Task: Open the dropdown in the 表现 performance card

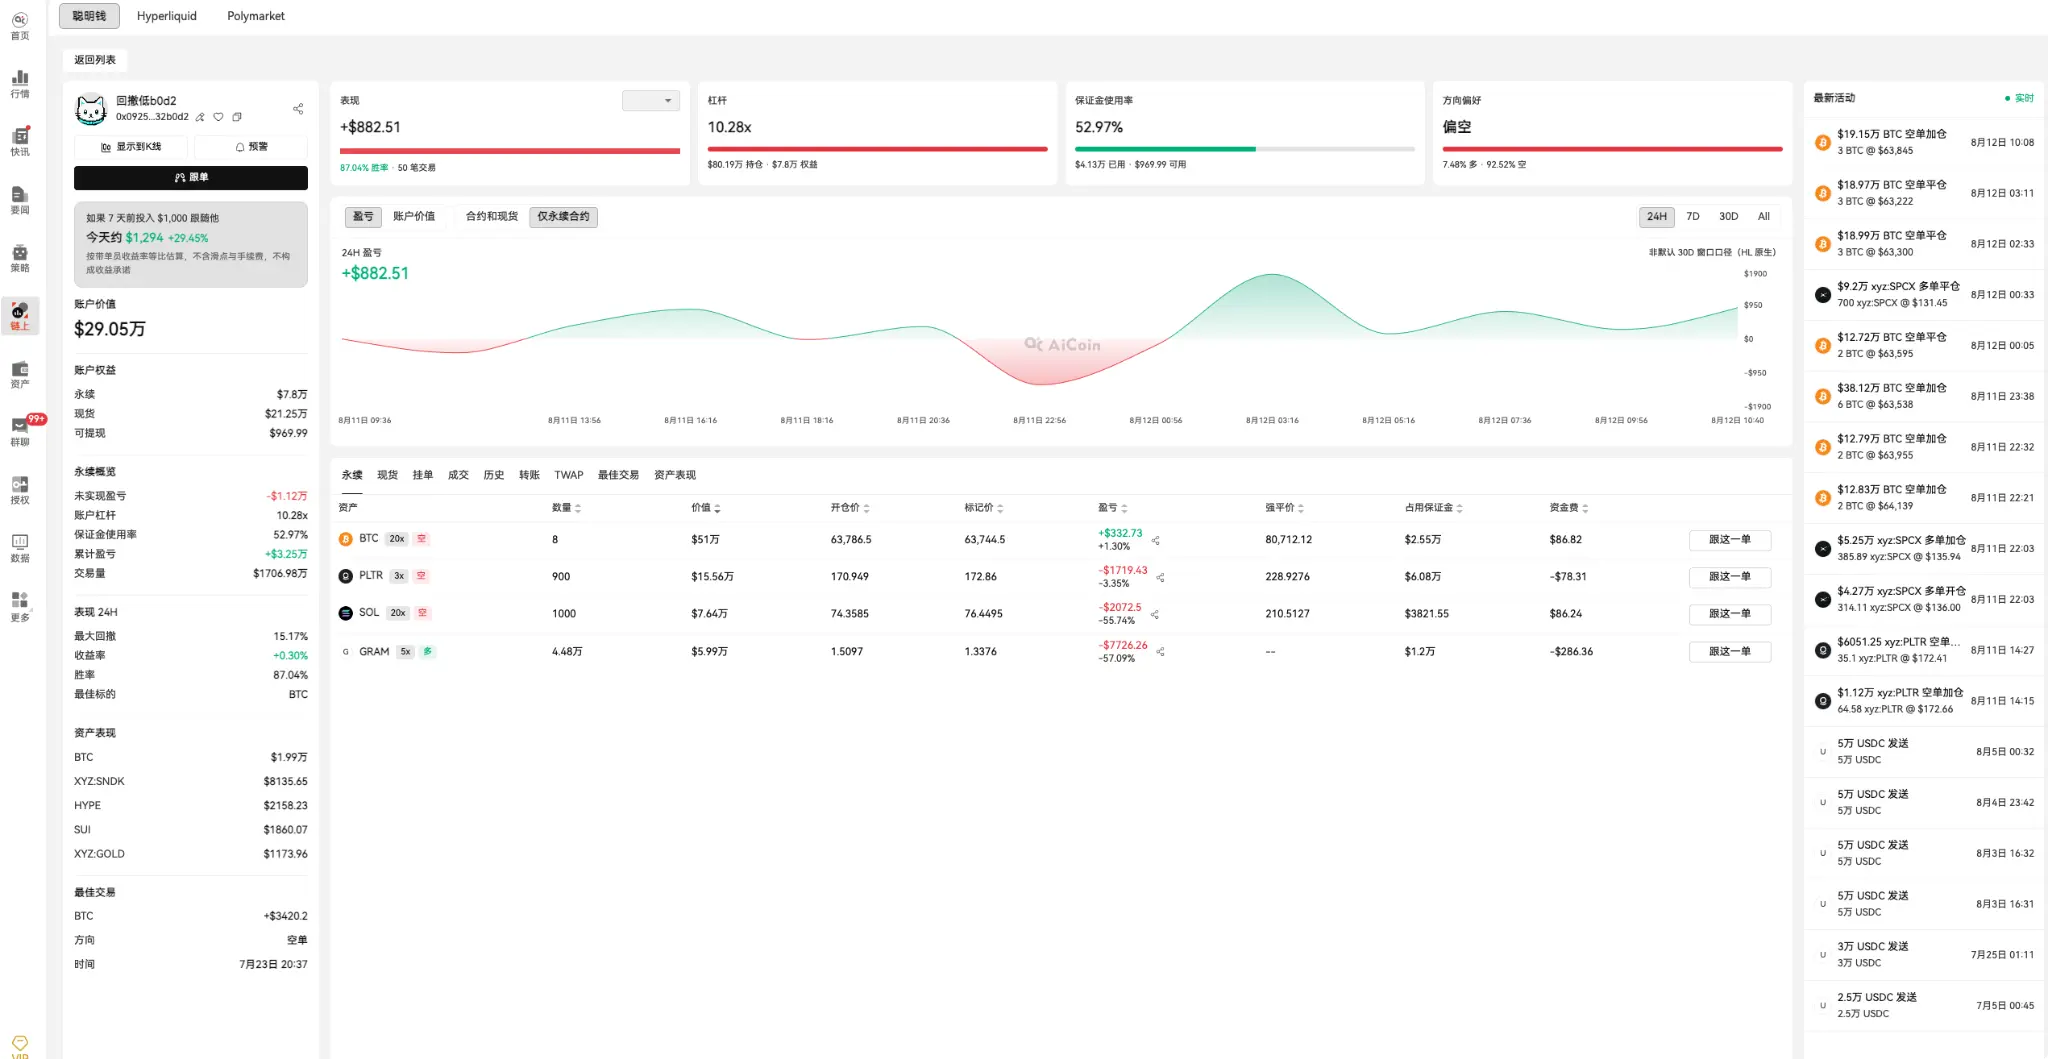Action: pyautogui.click(x=651, y=101)
